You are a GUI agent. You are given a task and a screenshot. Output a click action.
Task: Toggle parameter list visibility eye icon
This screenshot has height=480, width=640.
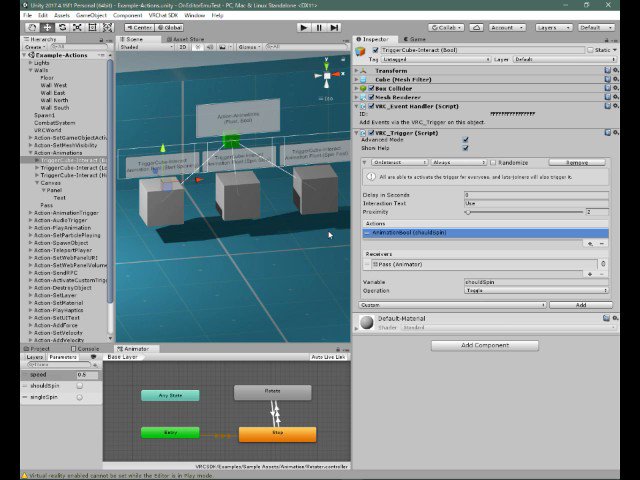[93, 357]
